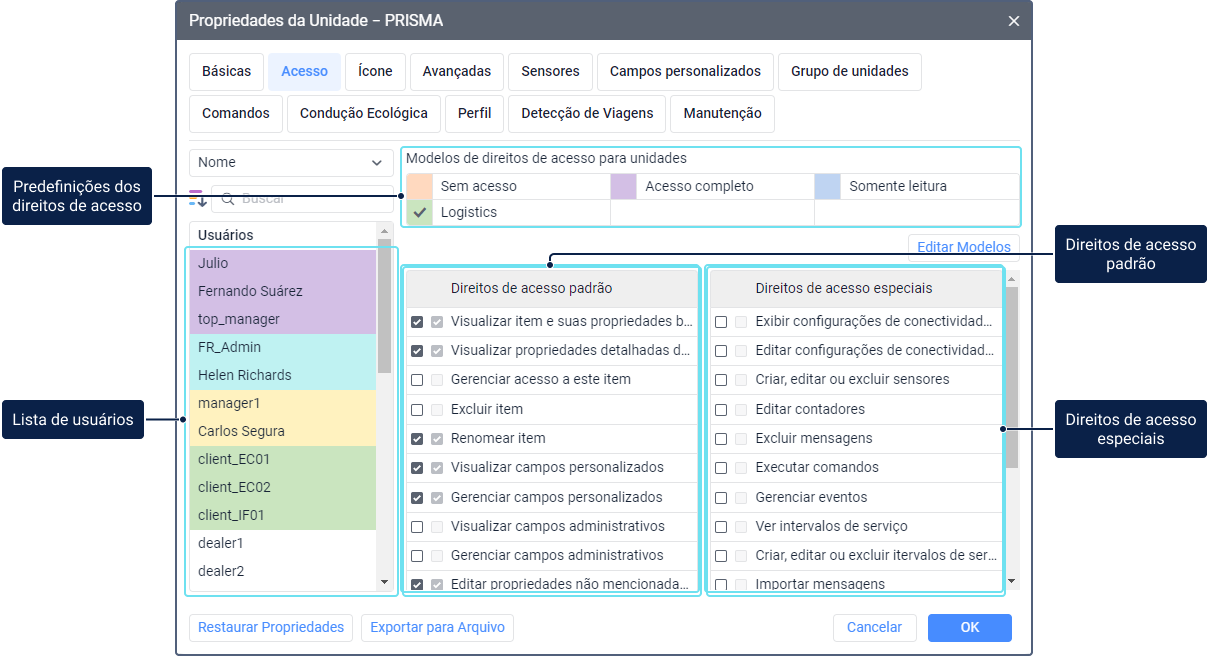Viewport: 1209px width, 656px height.
Task: Toggle Gerenciar campos personalizados checkbox
Action: tap(417, 498)
